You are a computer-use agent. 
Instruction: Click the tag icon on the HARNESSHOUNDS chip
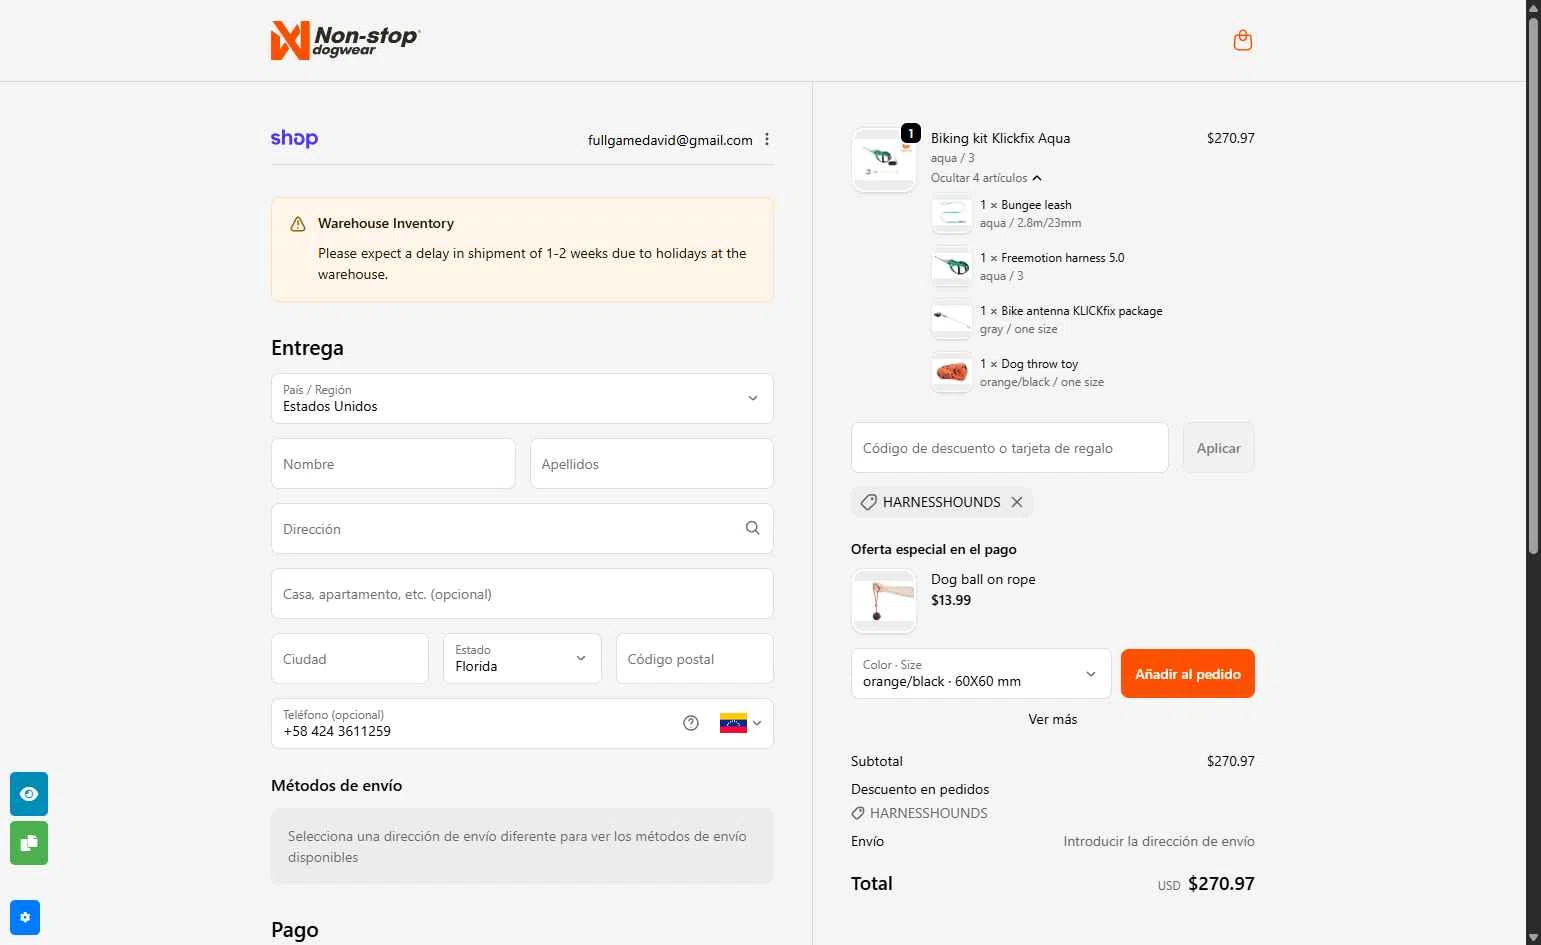[x=869, y=502]
